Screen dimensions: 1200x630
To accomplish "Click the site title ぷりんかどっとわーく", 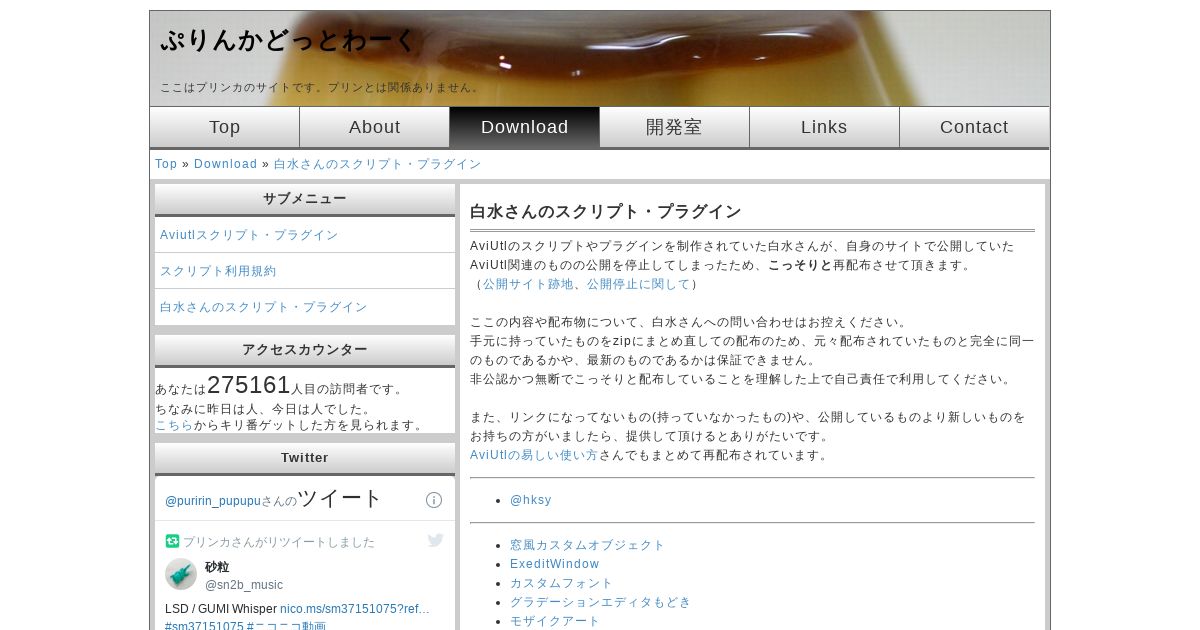I will tap(288, 40).
